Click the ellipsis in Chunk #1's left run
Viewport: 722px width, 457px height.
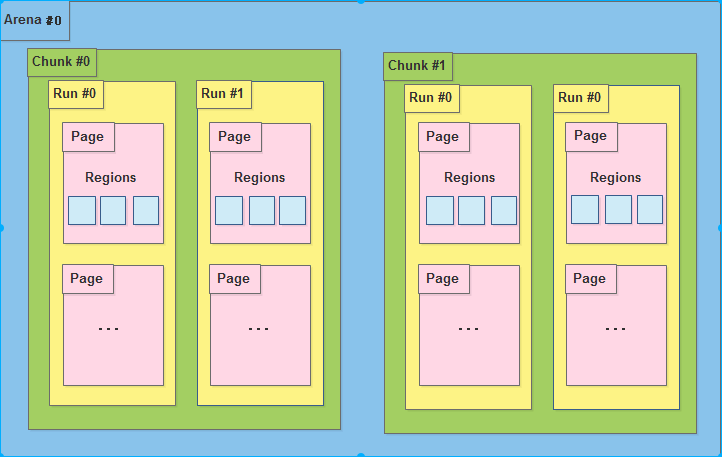[469, 329]
